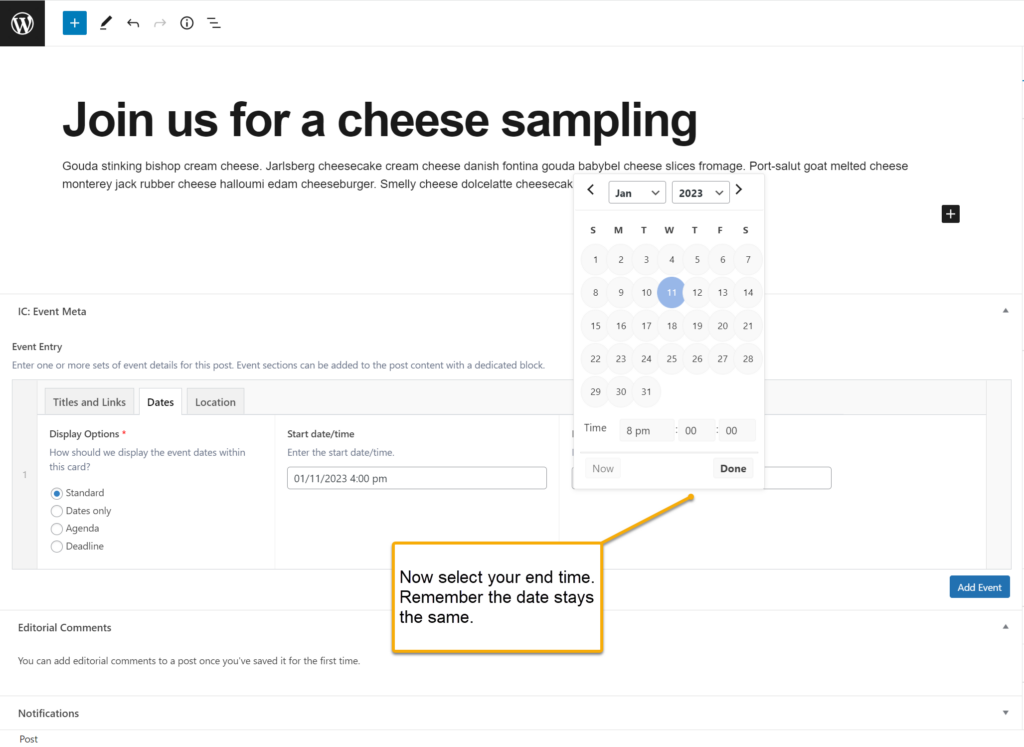Image resolution: width=1024 pixels, height=747 pixels.
Task: Go to previous month in calendar
Action: click(590, 189)
